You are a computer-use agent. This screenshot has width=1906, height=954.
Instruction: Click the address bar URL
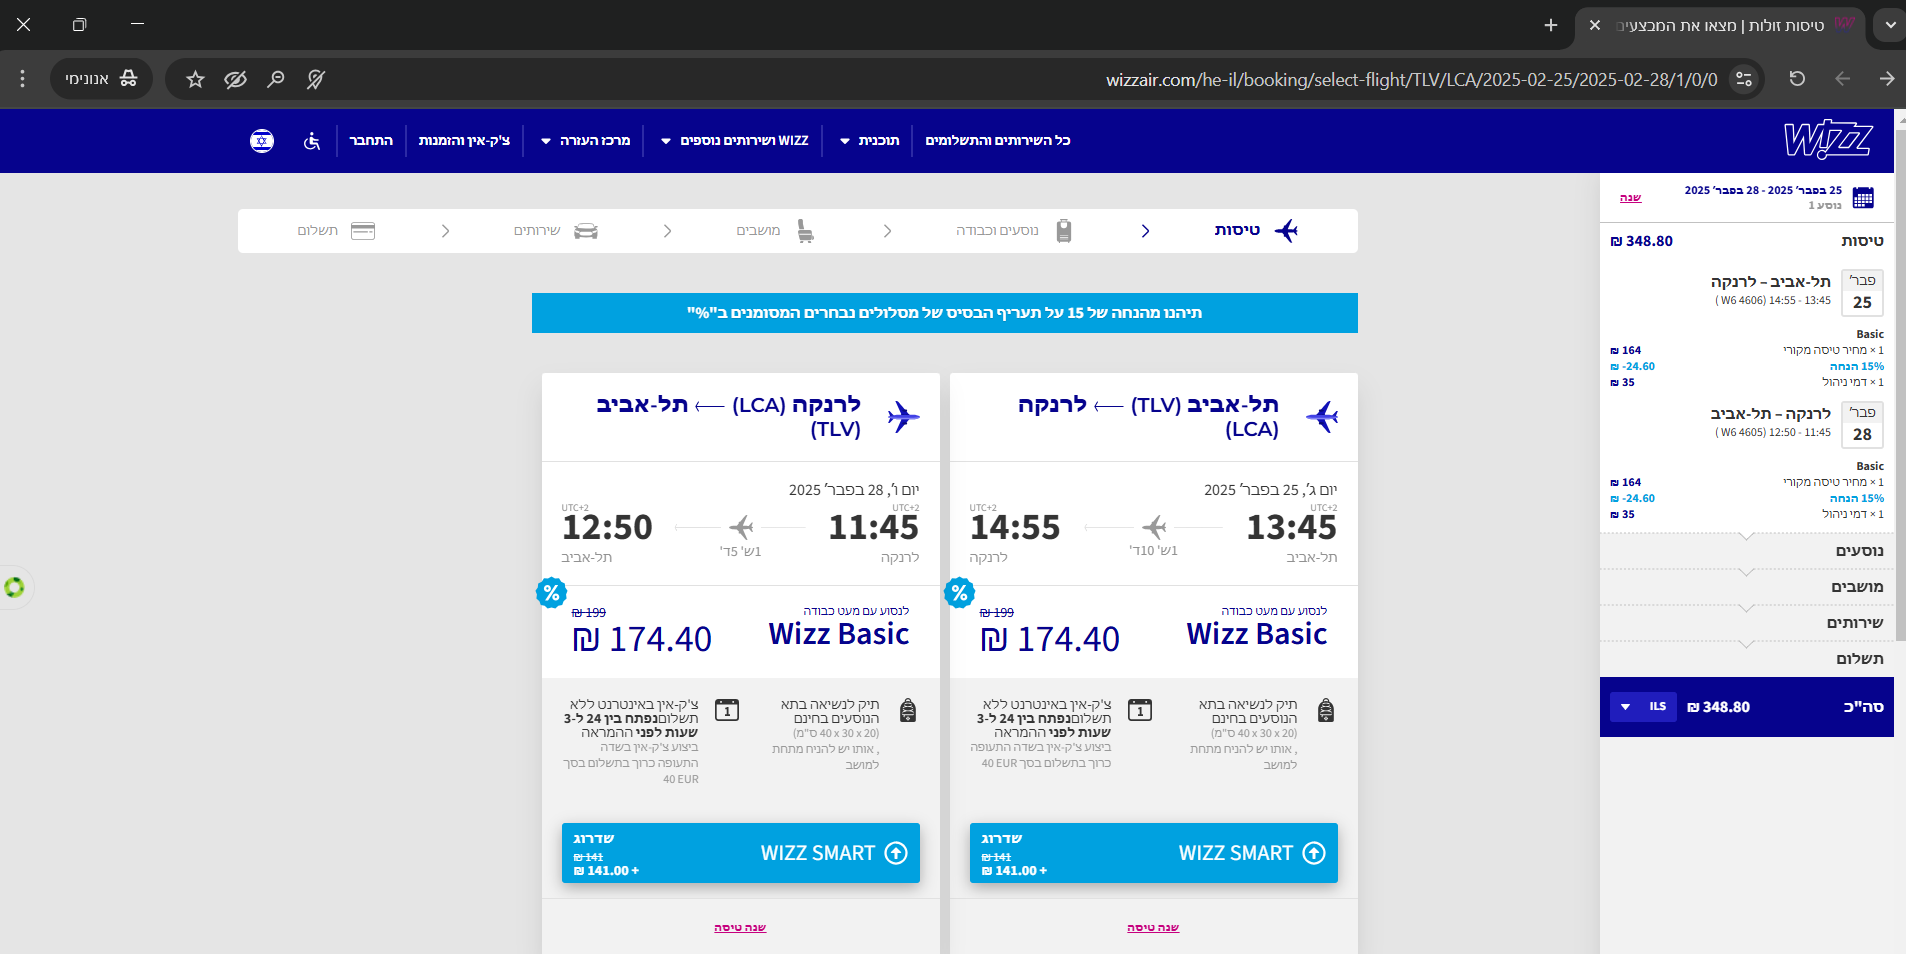[1411, 80]
